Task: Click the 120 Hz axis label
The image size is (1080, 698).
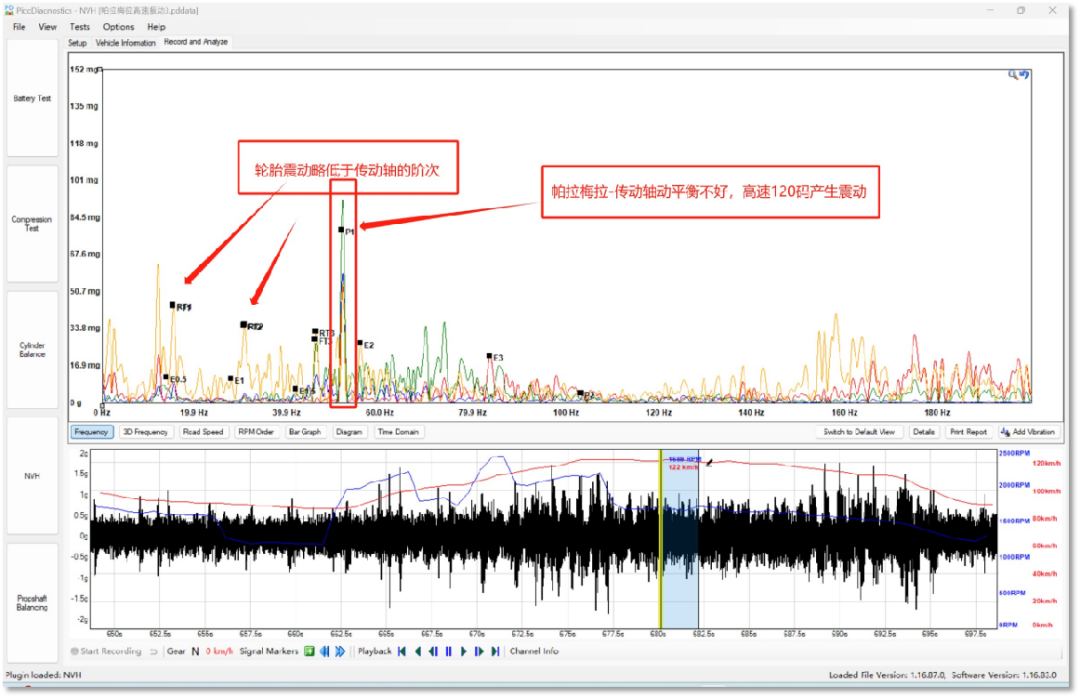Action: [x=658, y=413]
